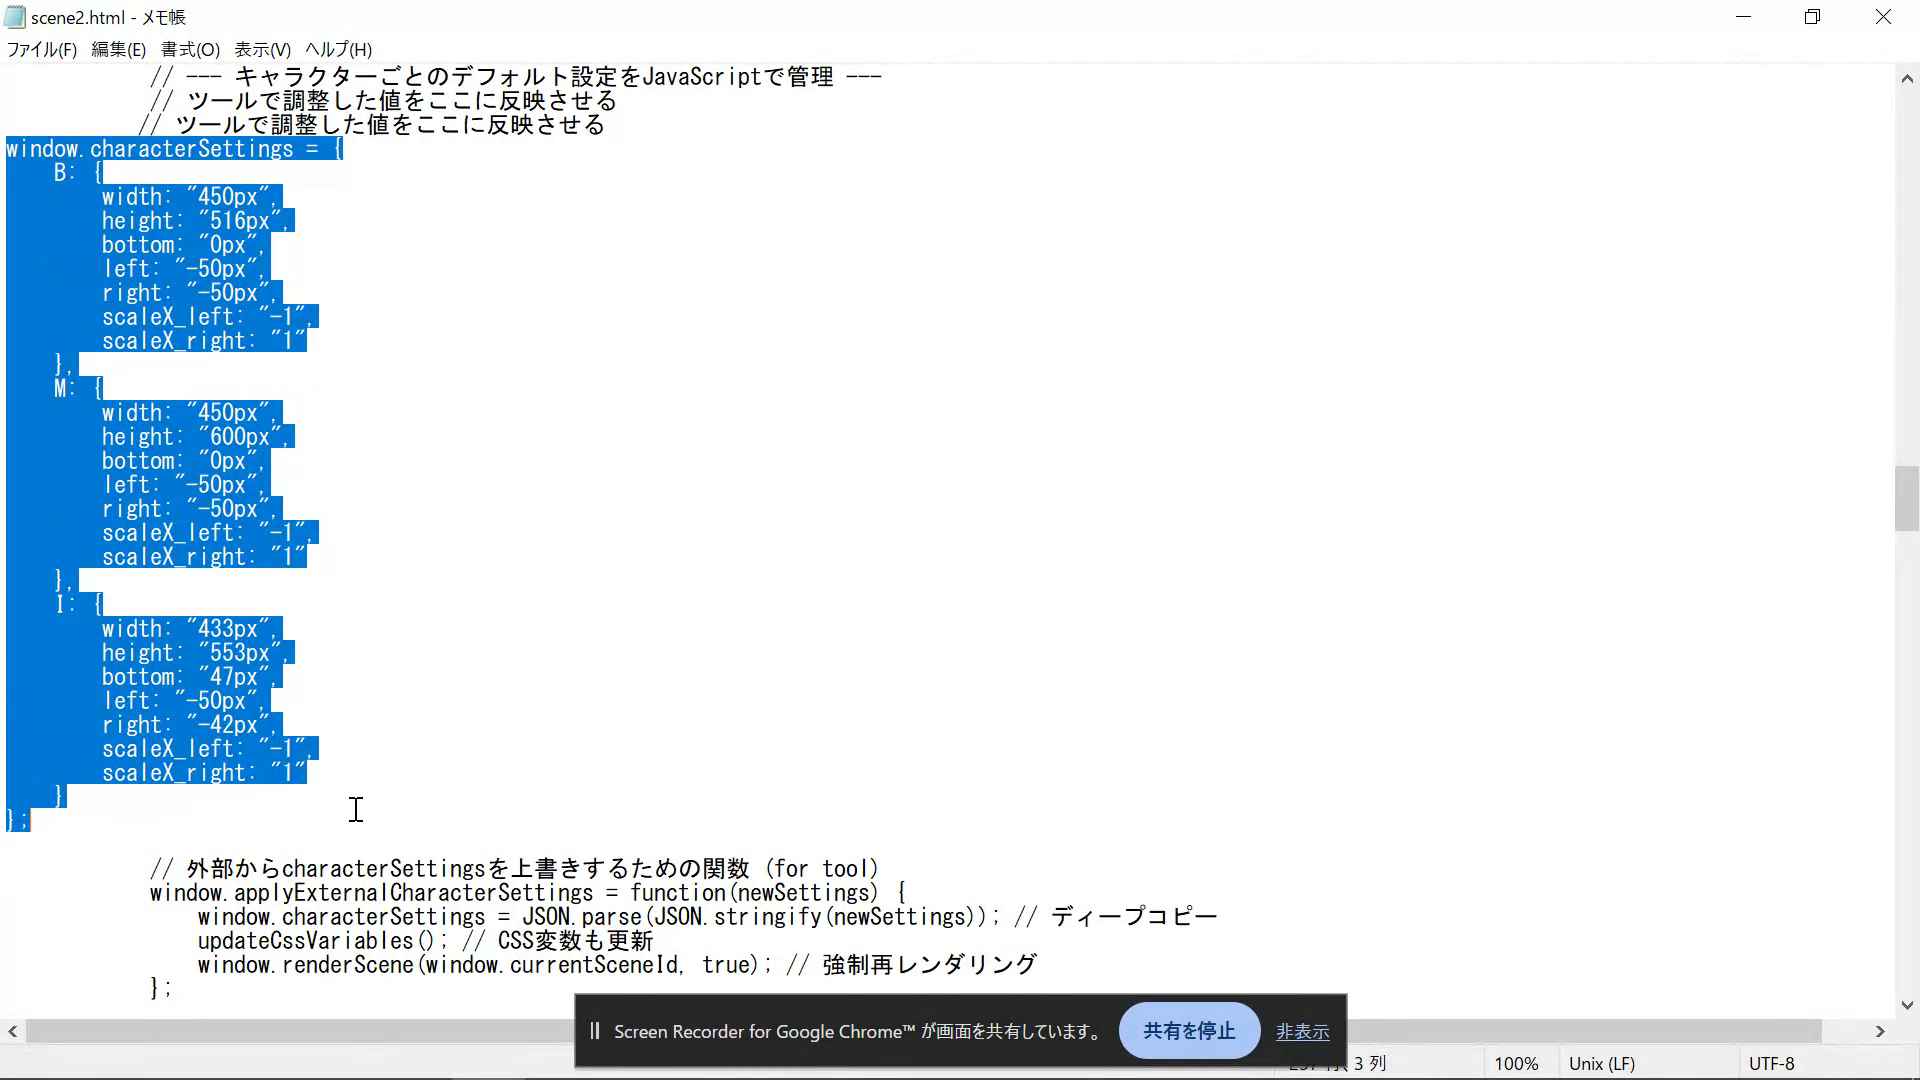Click the pause icon in screen recorder bar

594,1031
